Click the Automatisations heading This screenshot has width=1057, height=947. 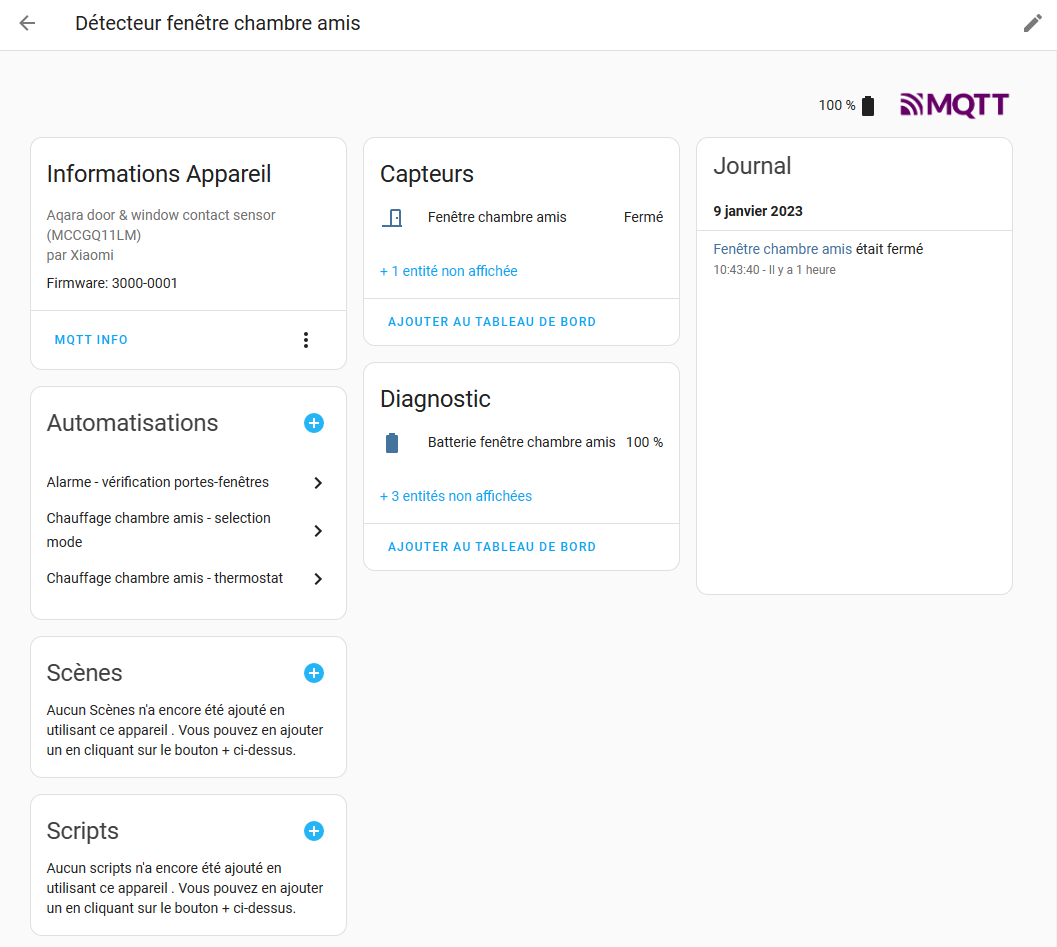click(132, 423)
